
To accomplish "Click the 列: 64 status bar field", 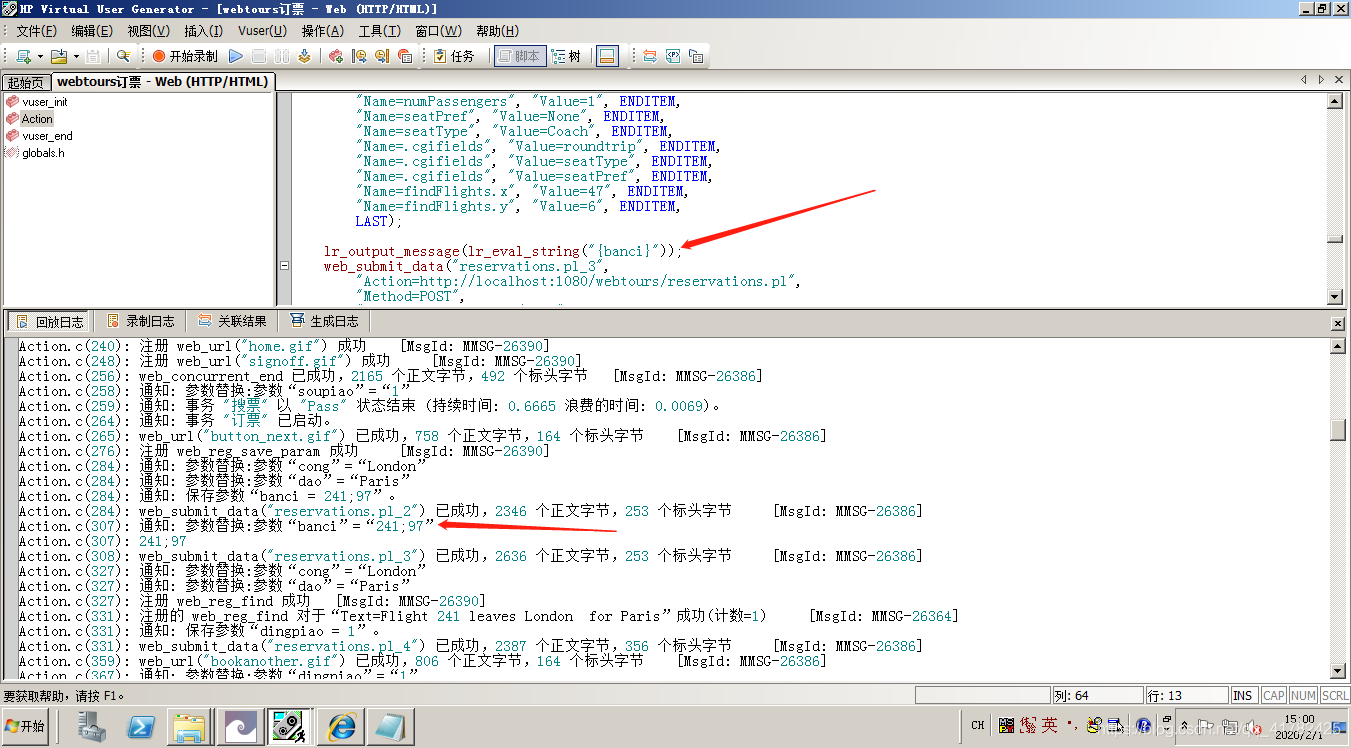I will pos(1097,695).
